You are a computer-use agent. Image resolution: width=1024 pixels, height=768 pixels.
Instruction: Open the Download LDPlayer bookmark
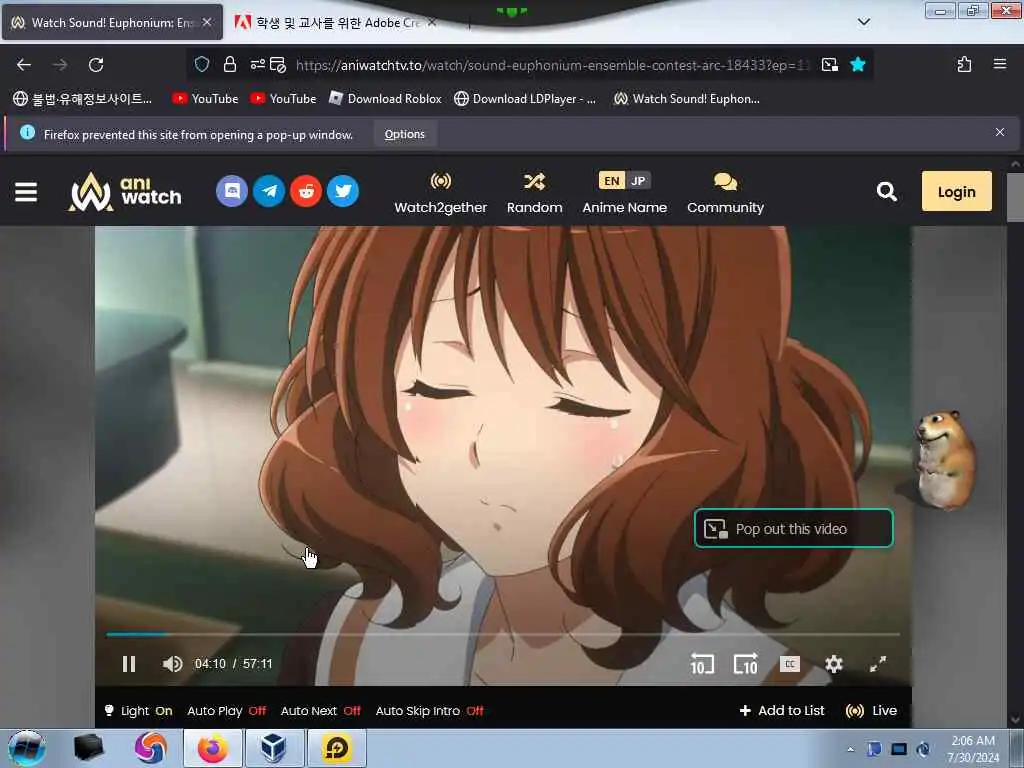525,99
